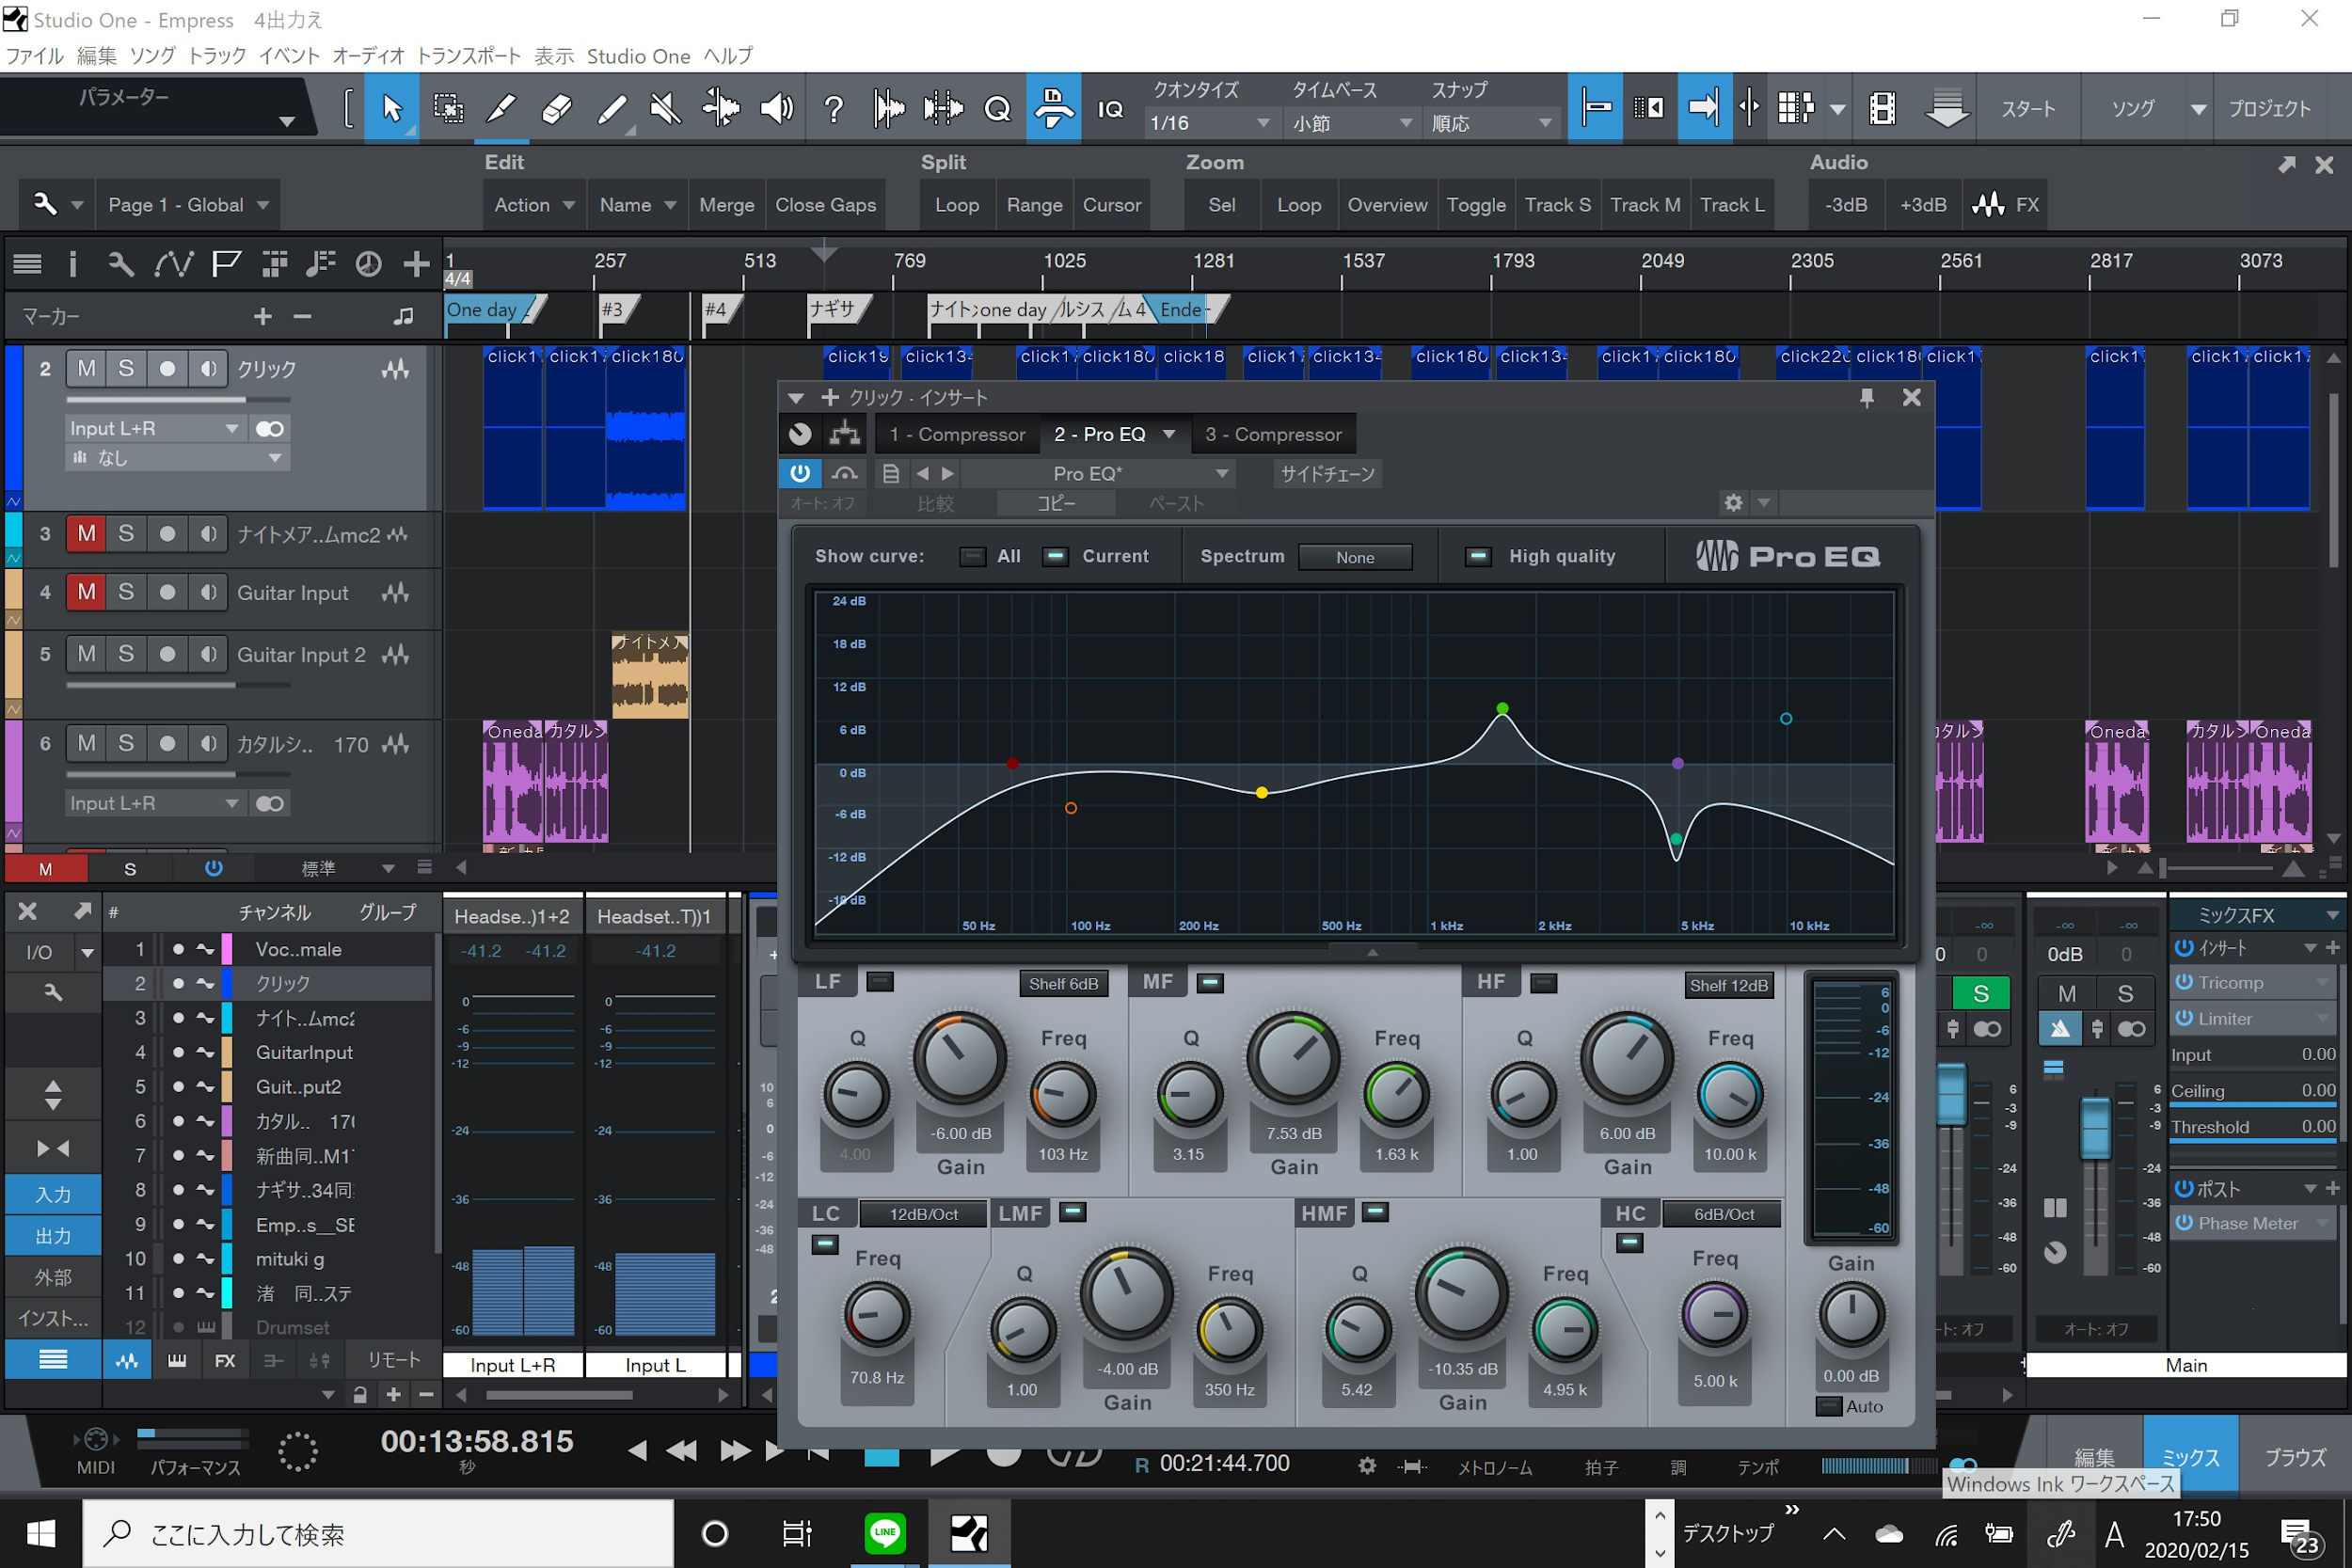Click the Close Gaps button
Viewport: 2352px width, 1568px height.
(x=826, y=205)
